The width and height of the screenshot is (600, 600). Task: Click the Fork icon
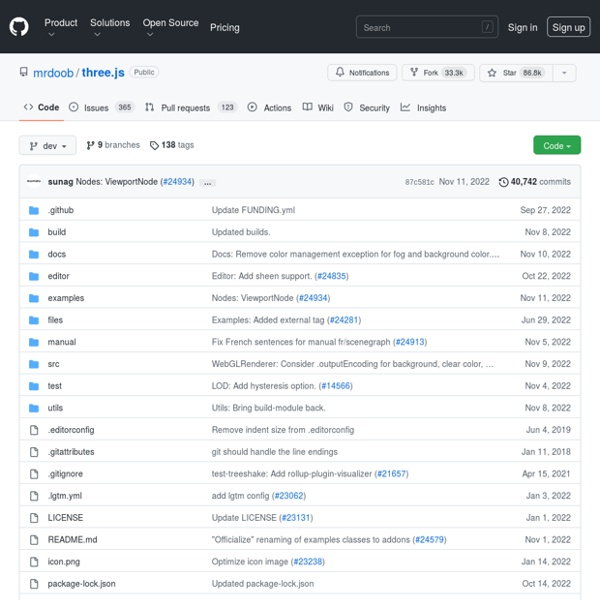[414, 72]
